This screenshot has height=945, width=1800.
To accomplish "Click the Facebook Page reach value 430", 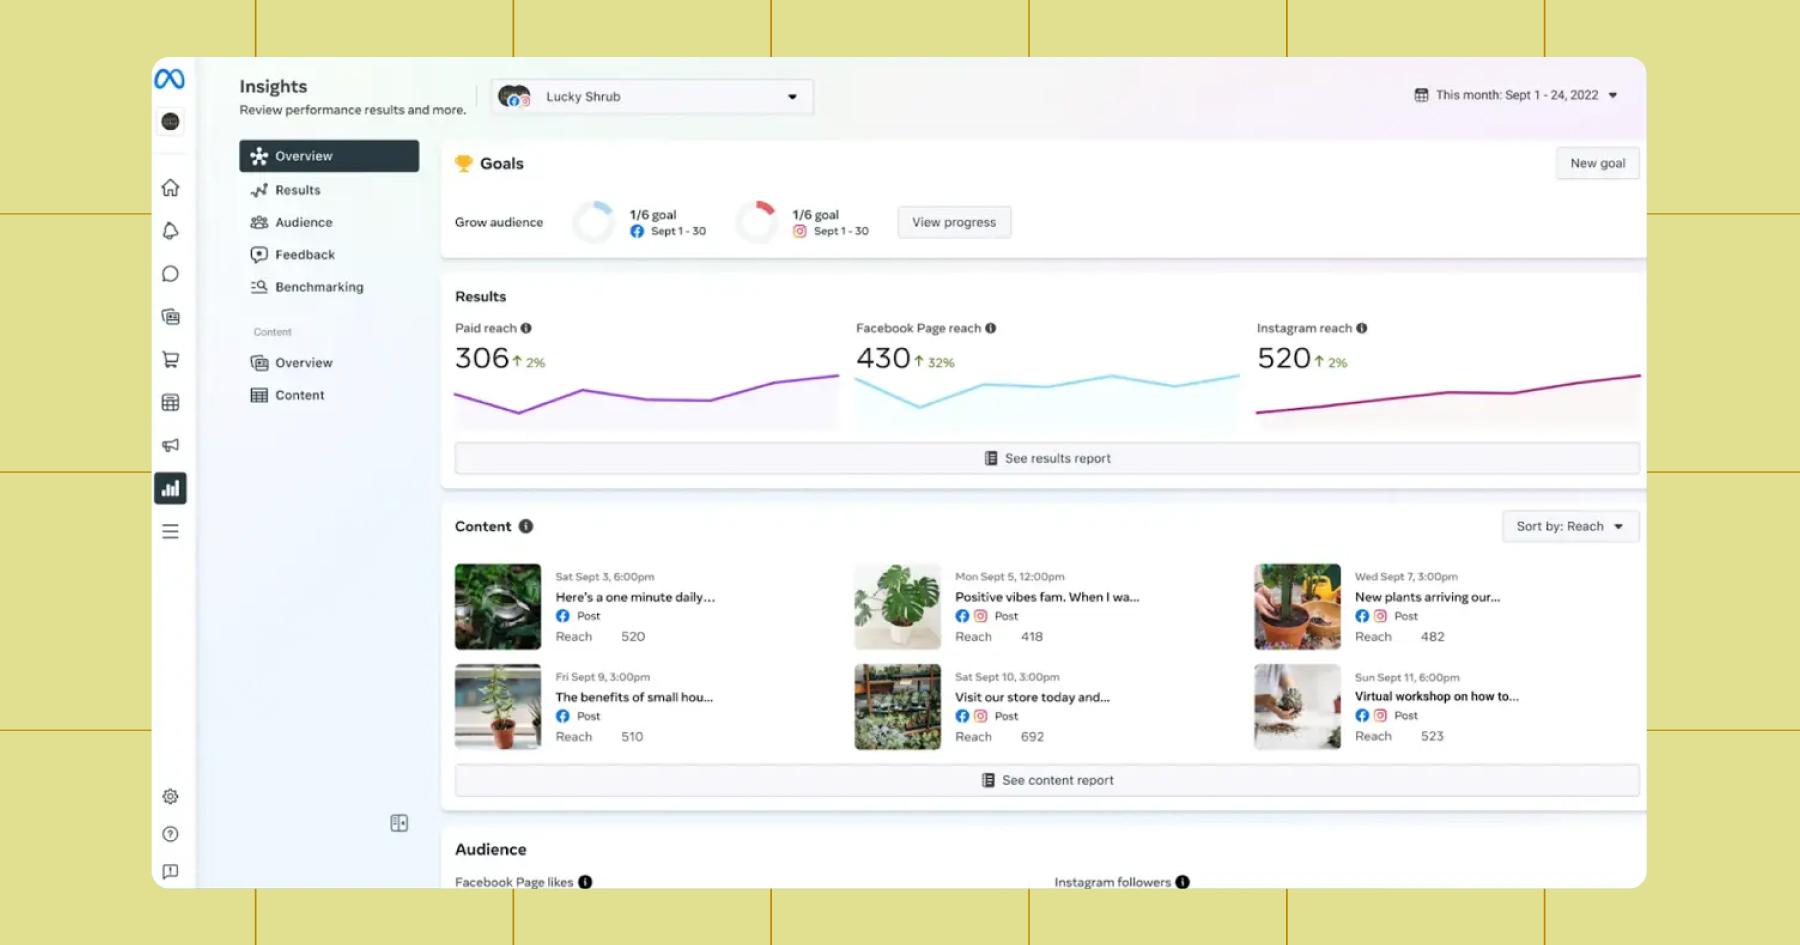I will 883,358.
